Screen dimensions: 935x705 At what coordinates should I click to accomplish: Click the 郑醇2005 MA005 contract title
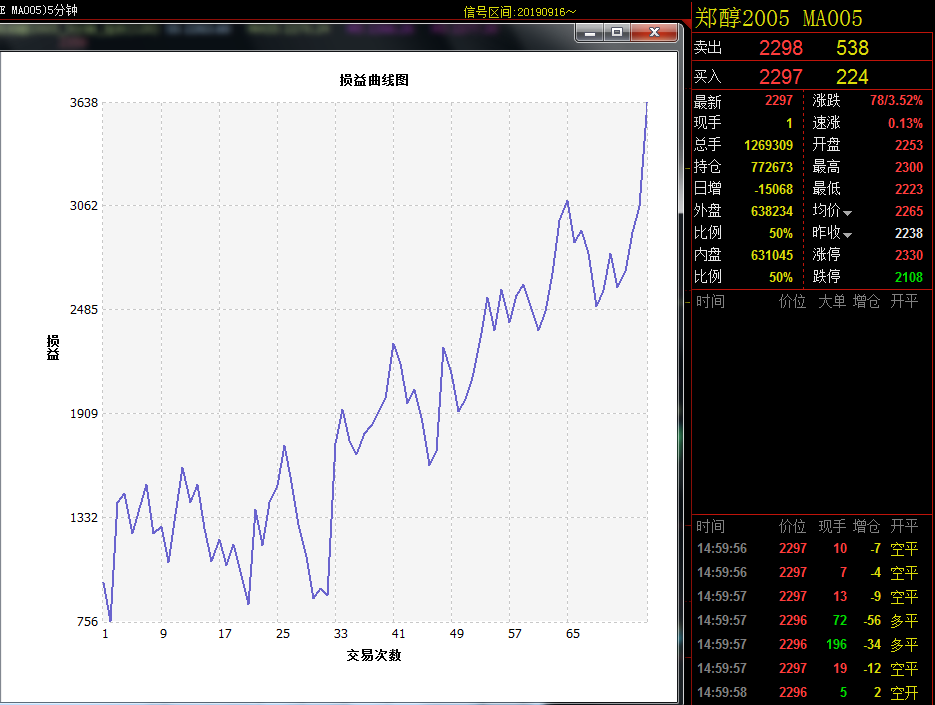(x=778, y=18)
